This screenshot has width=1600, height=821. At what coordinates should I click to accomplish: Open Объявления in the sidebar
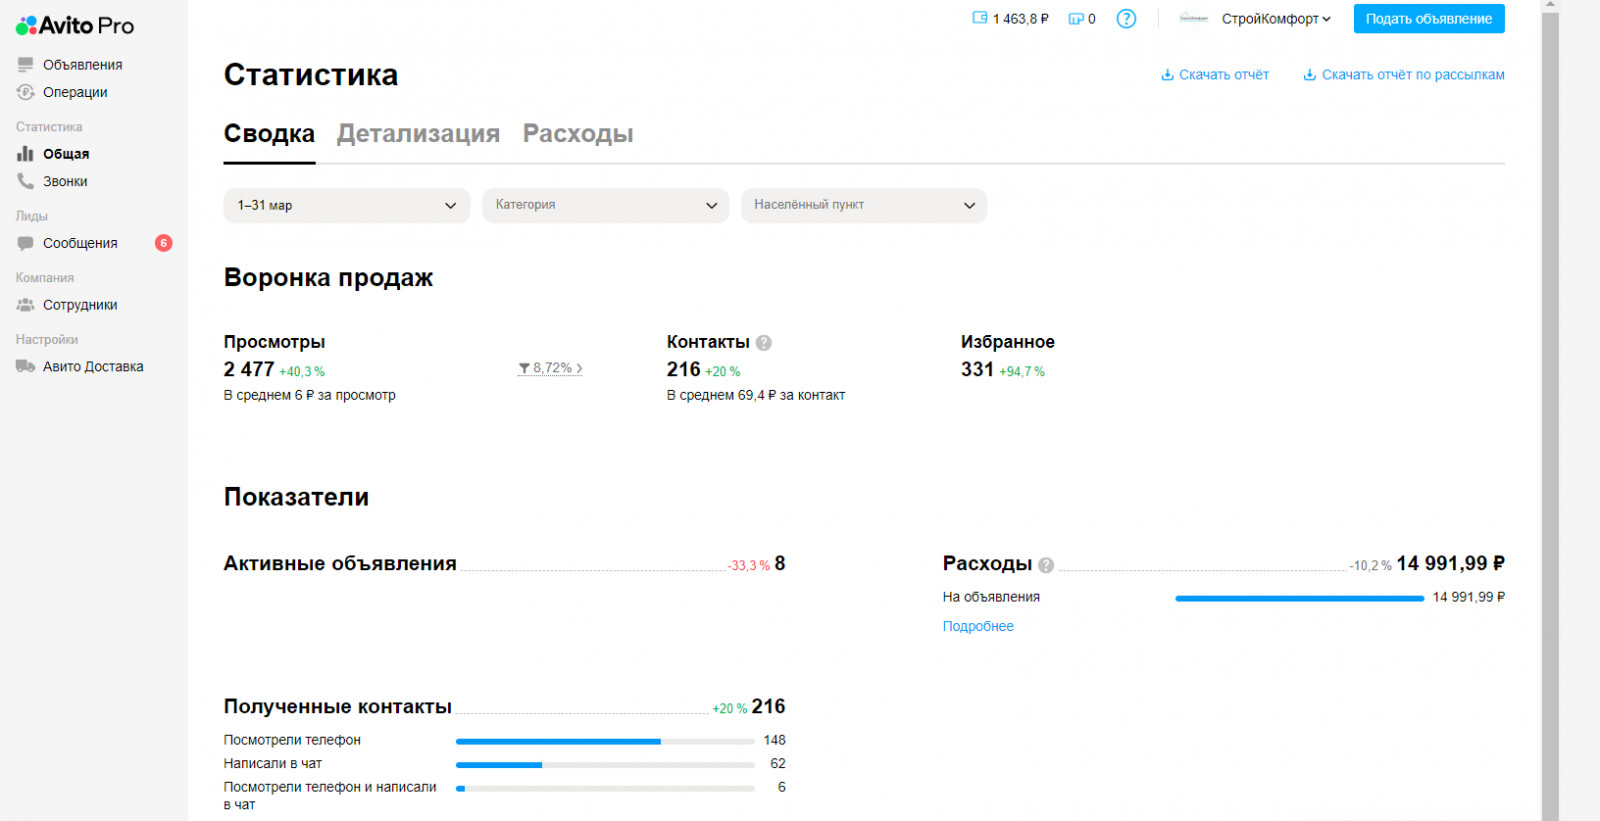tap(83, 65)
